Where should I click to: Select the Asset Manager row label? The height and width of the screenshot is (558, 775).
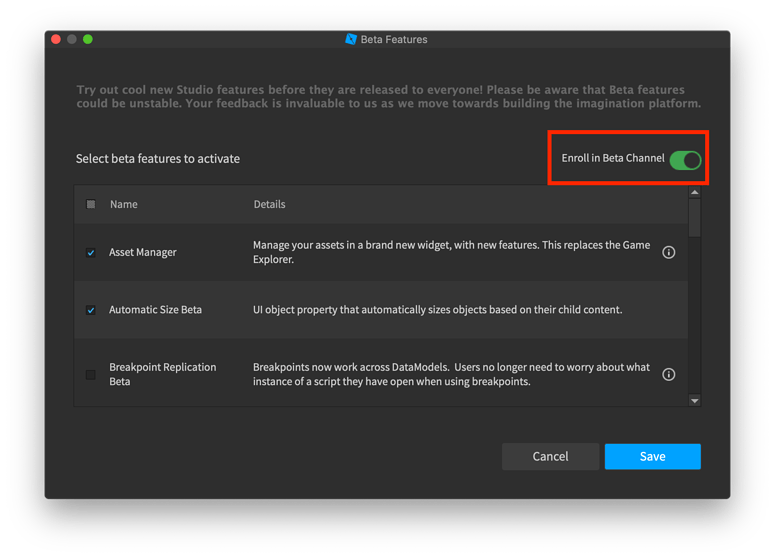tap(142, 252)
